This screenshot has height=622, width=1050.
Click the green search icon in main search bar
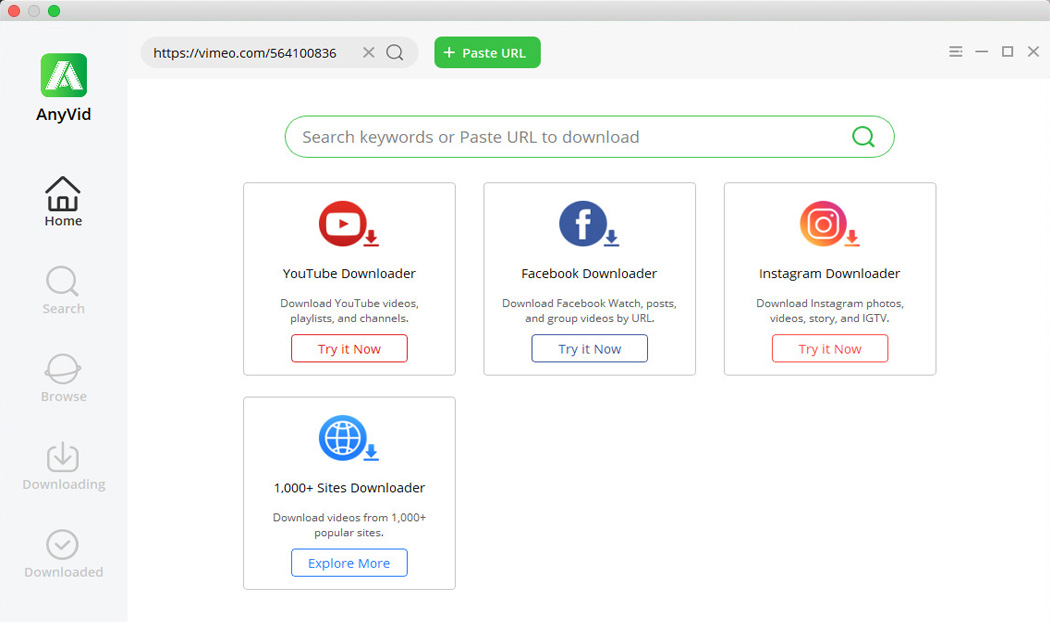tap(863, 137)
